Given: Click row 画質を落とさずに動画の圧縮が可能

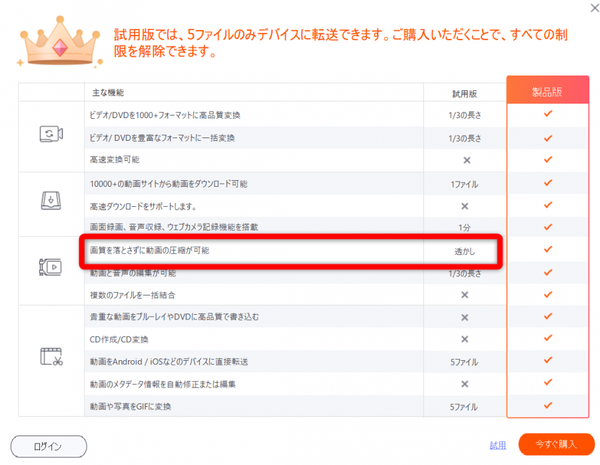Looking at the screenshot, I should (x=149, y=250).
